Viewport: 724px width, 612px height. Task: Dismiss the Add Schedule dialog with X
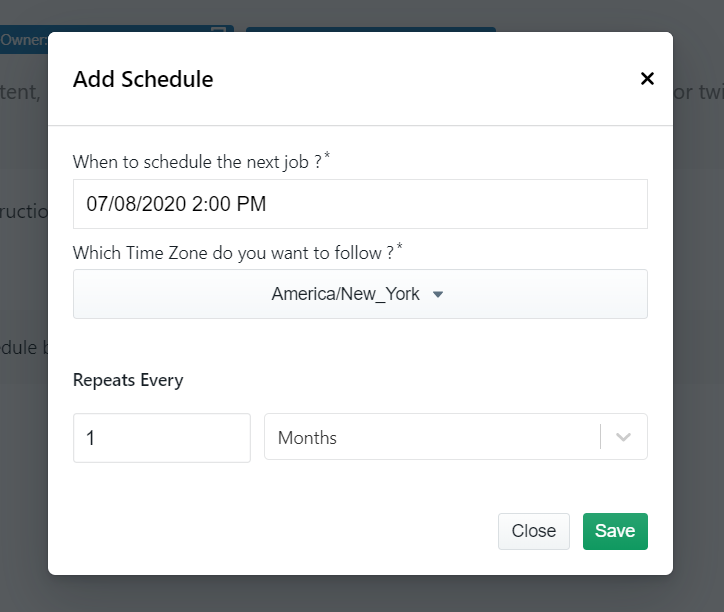click(647, 79)
